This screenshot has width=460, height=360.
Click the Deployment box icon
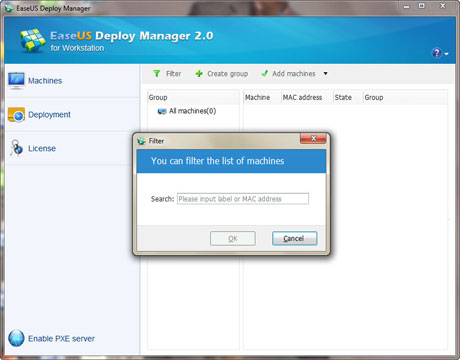pyautogui.click(x=16, y=115)
